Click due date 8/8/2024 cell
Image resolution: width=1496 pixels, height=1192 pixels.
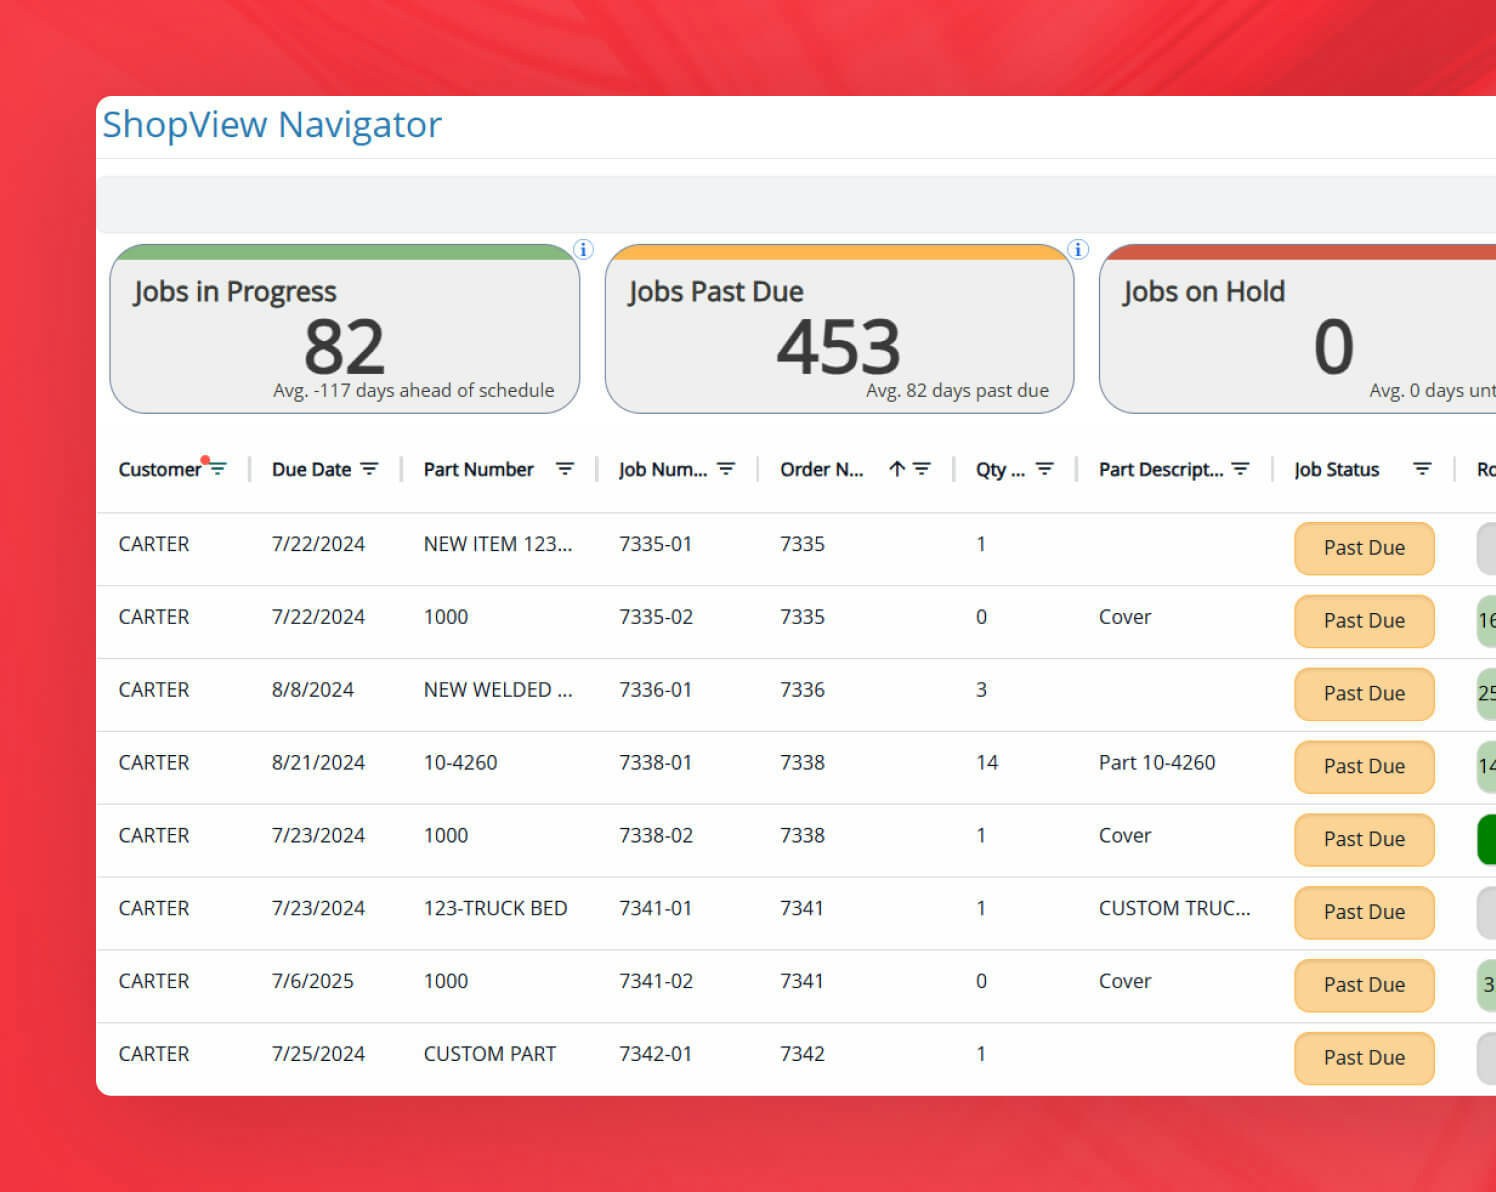point(312,690)
